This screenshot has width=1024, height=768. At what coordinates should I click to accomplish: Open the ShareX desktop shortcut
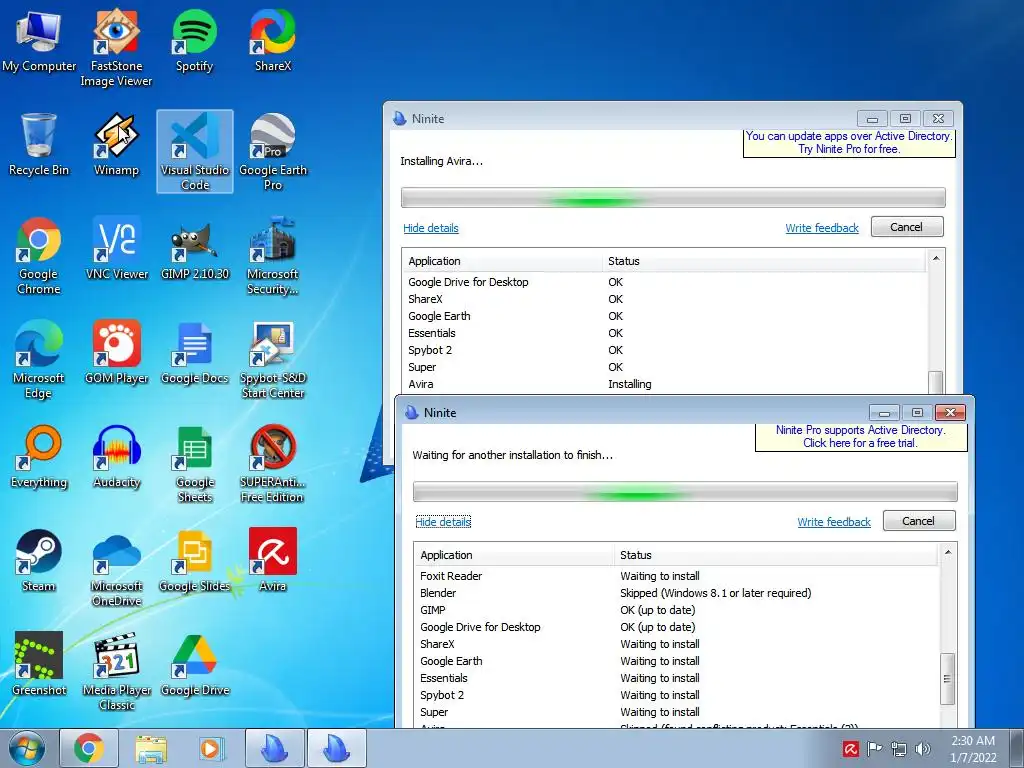(x=273, y=41)
